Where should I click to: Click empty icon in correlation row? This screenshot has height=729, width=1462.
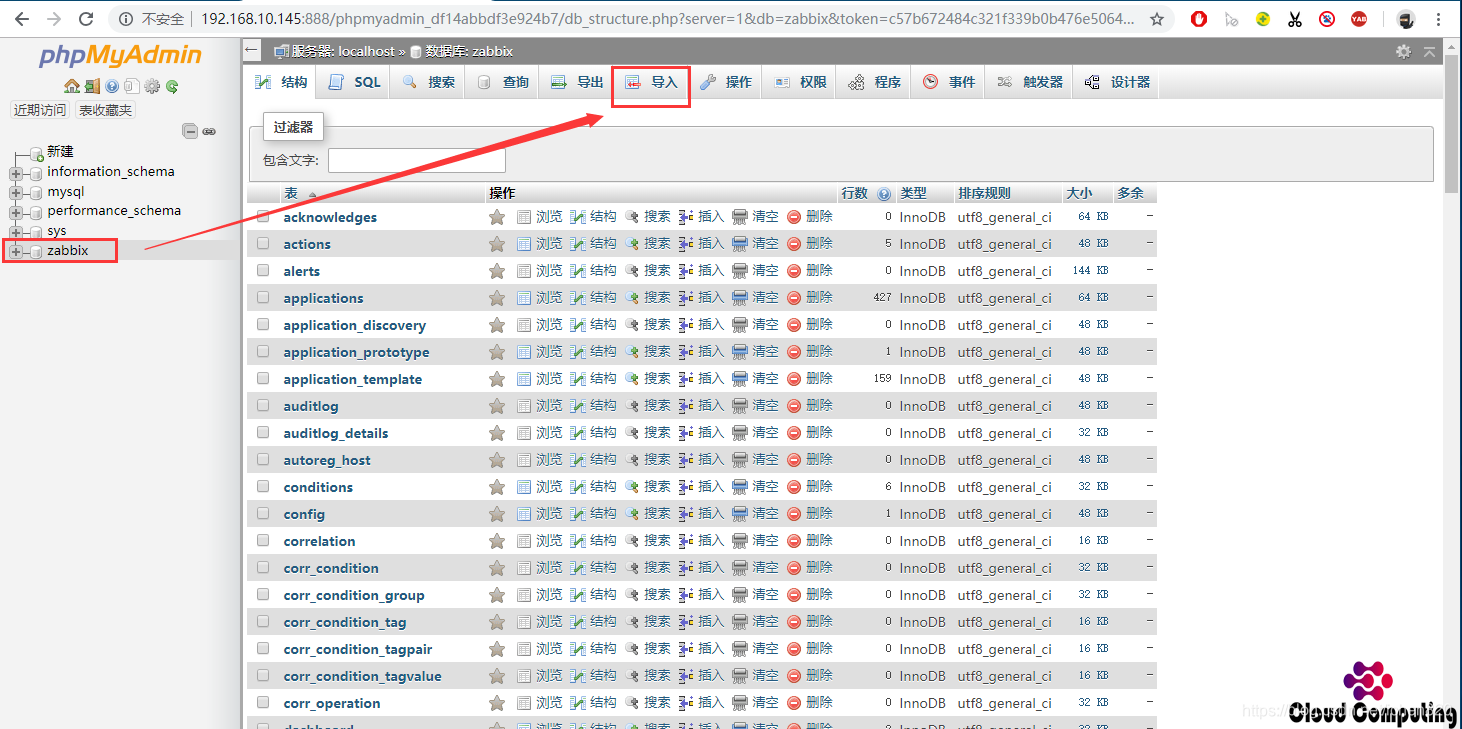(740, 541)
